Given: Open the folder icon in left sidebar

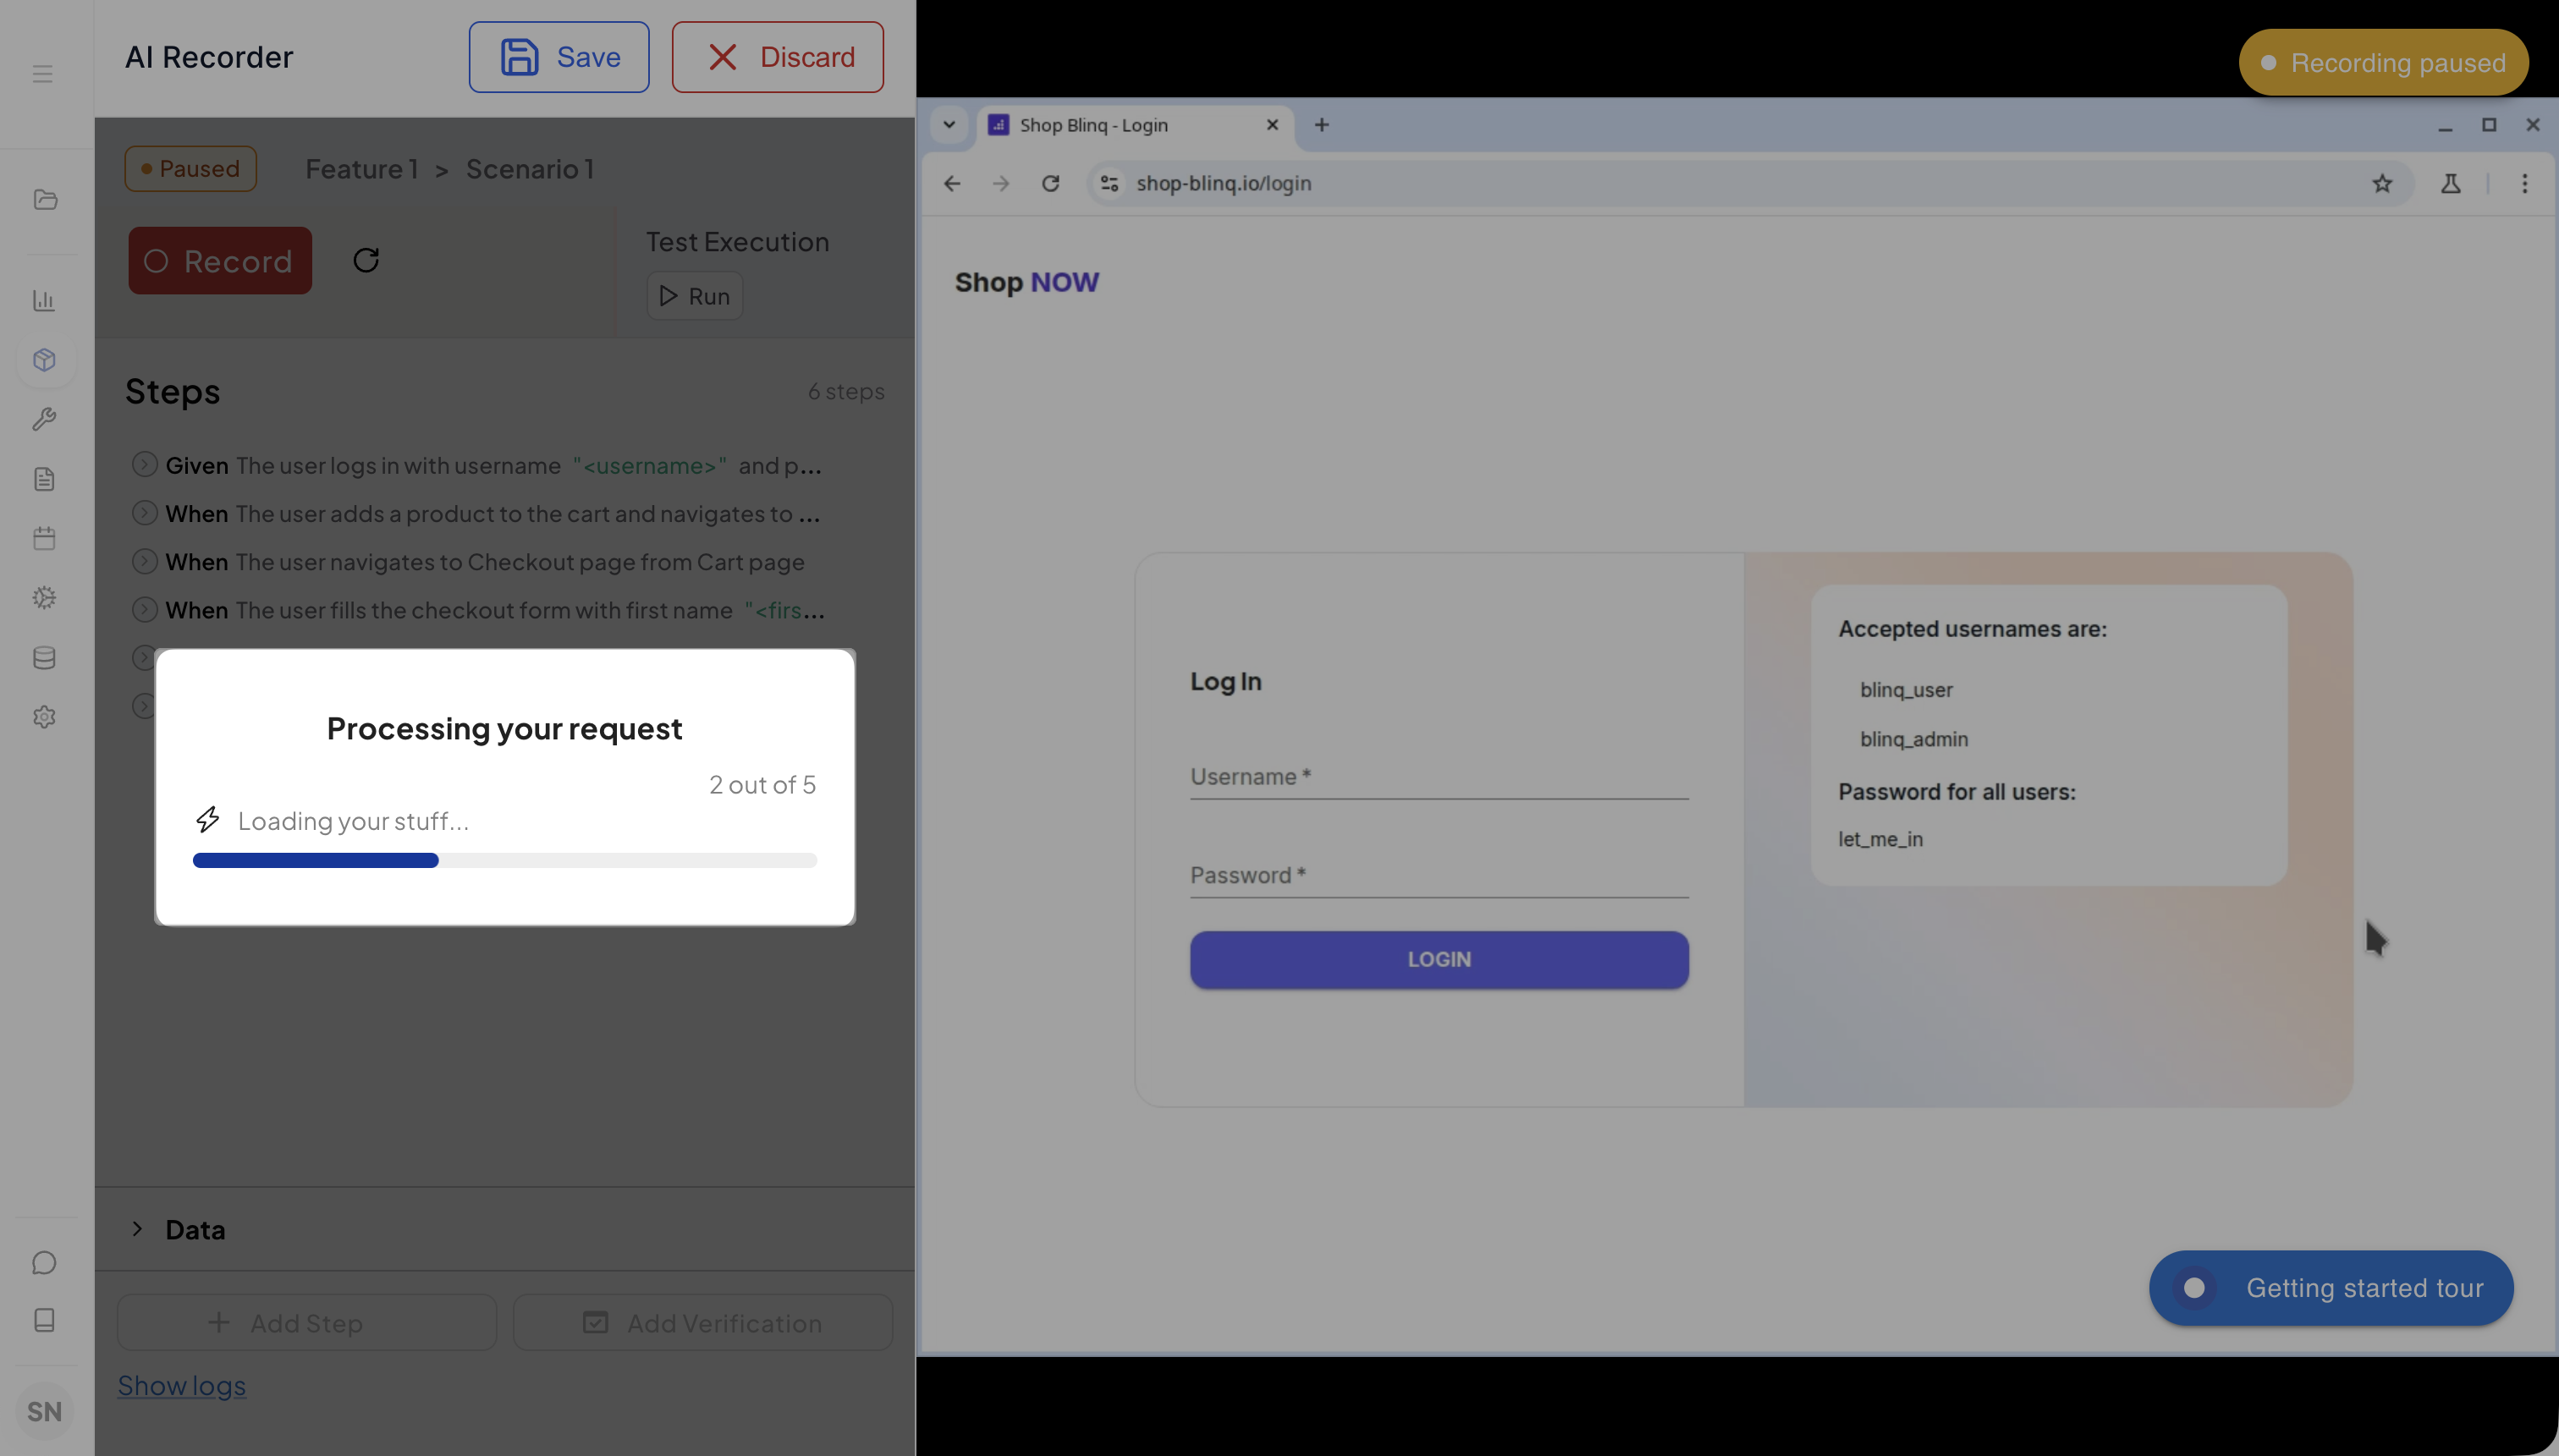Looking at the screenshot, I should coord(45,199).
